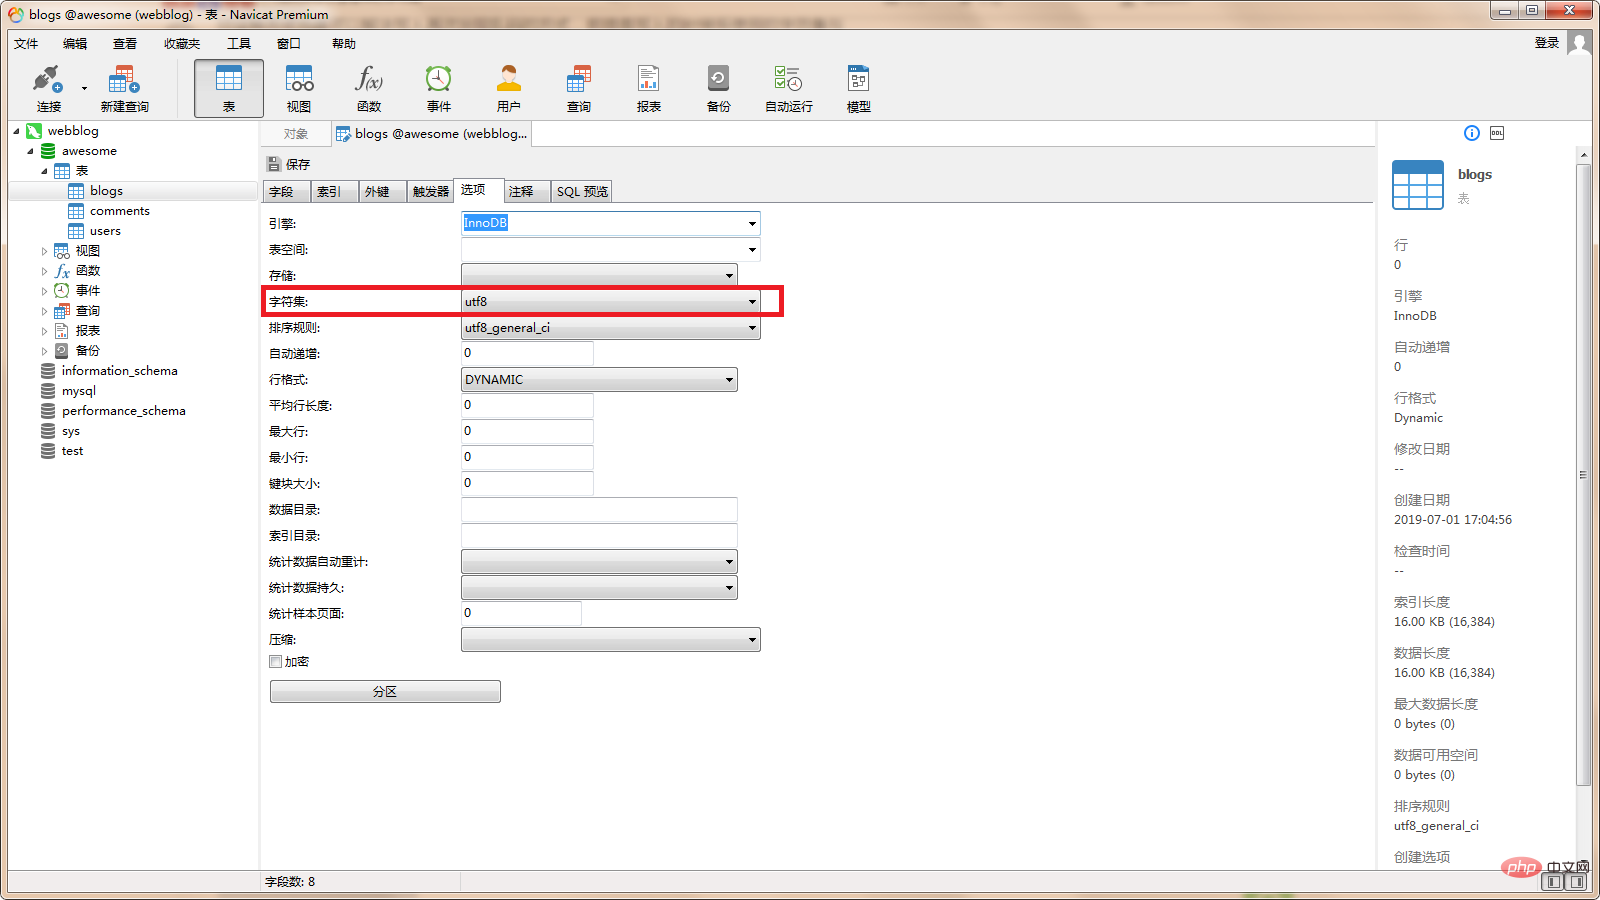Open the stats auto recalc (统计数据自动重计) dropdown

(x=729, y=561)
